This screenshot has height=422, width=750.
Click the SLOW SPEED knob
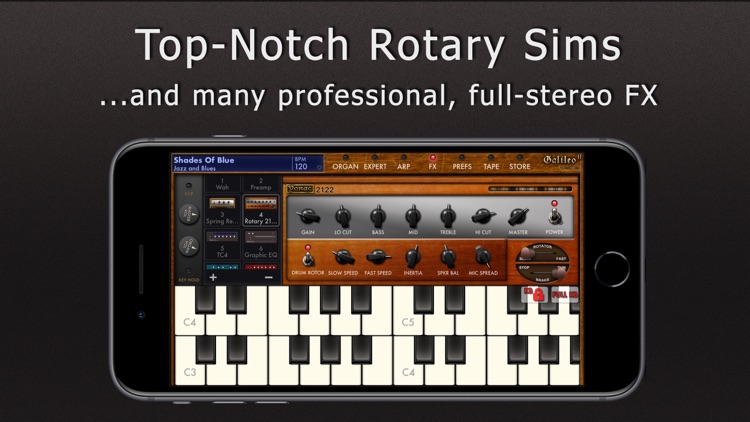(x=343, y=257)
